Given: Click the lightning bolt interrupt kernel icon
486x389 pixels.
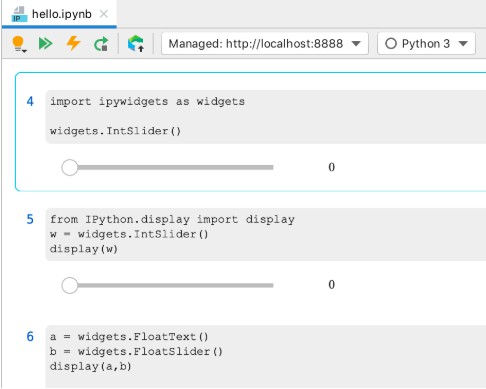Looking at the screenshot, I should click(73, 43).
